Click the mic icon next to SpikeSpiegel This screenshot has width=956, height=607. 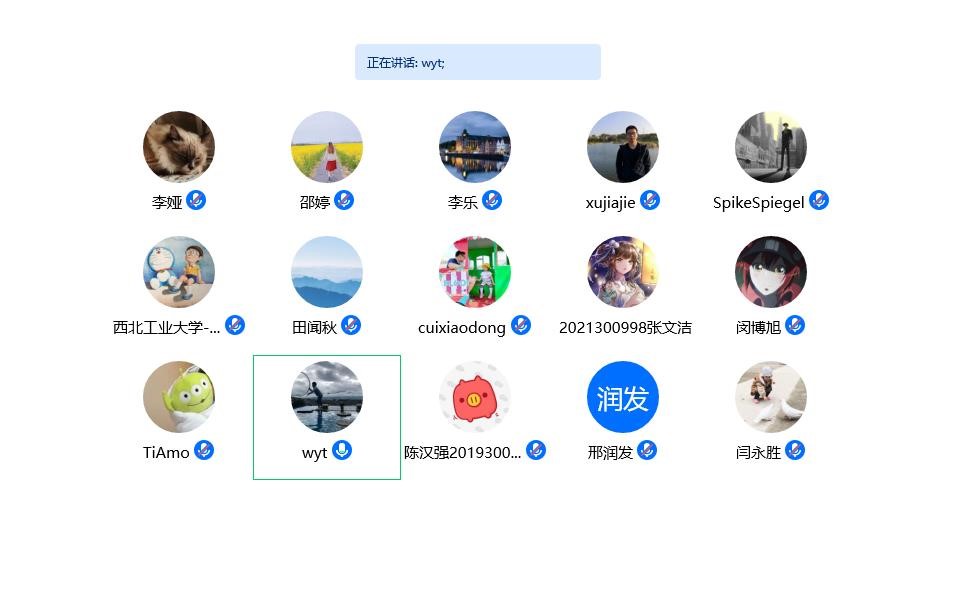tap(819, 200)
